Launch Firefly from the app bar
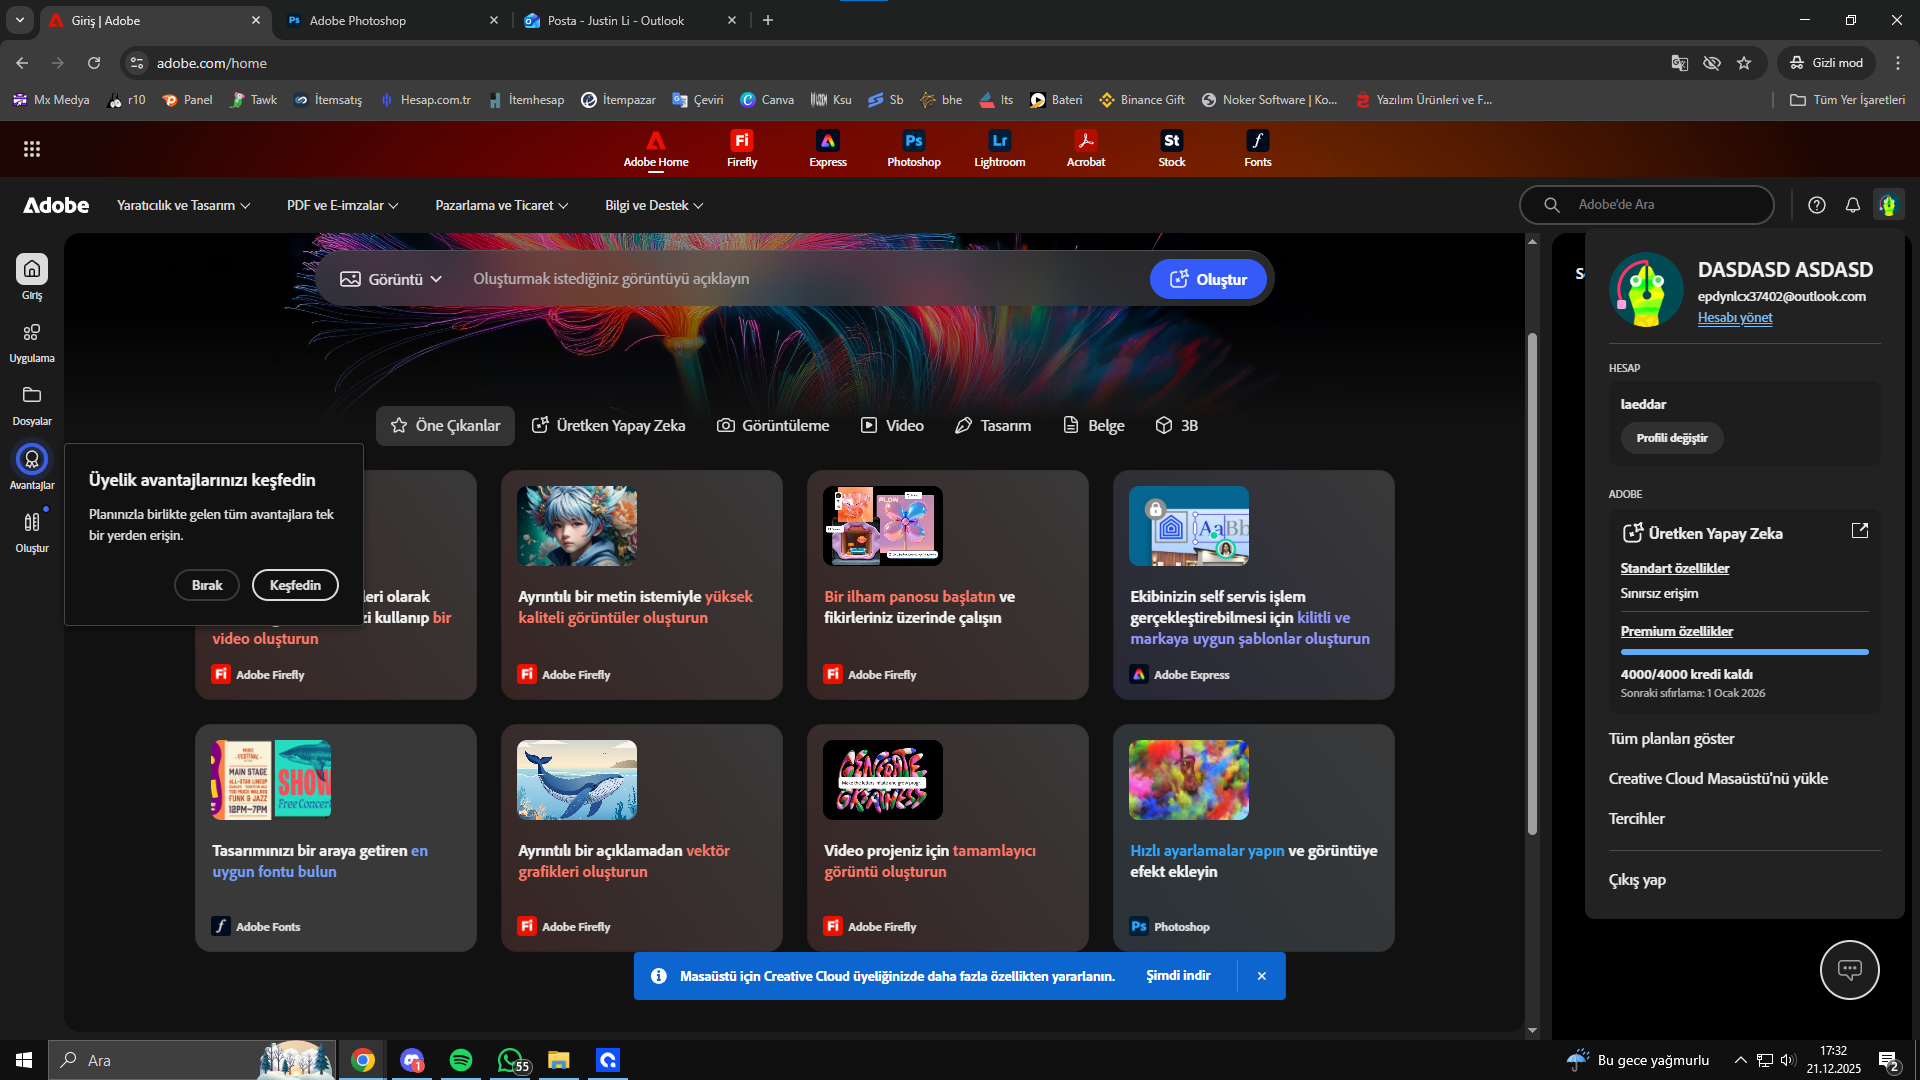1920x1080 pixels. (742, 149)
